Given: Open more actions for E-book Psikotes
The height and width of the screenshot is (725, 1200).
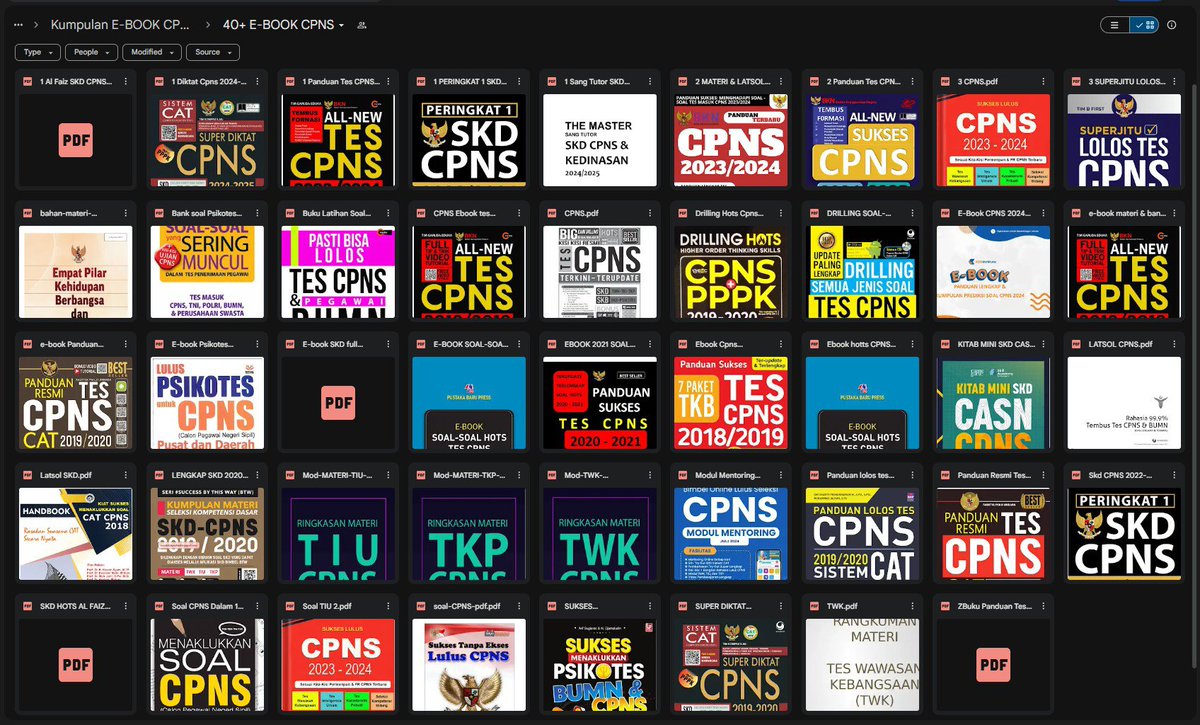Looking at the screenshot, I should pyautogui.click(x=256, y=344).
